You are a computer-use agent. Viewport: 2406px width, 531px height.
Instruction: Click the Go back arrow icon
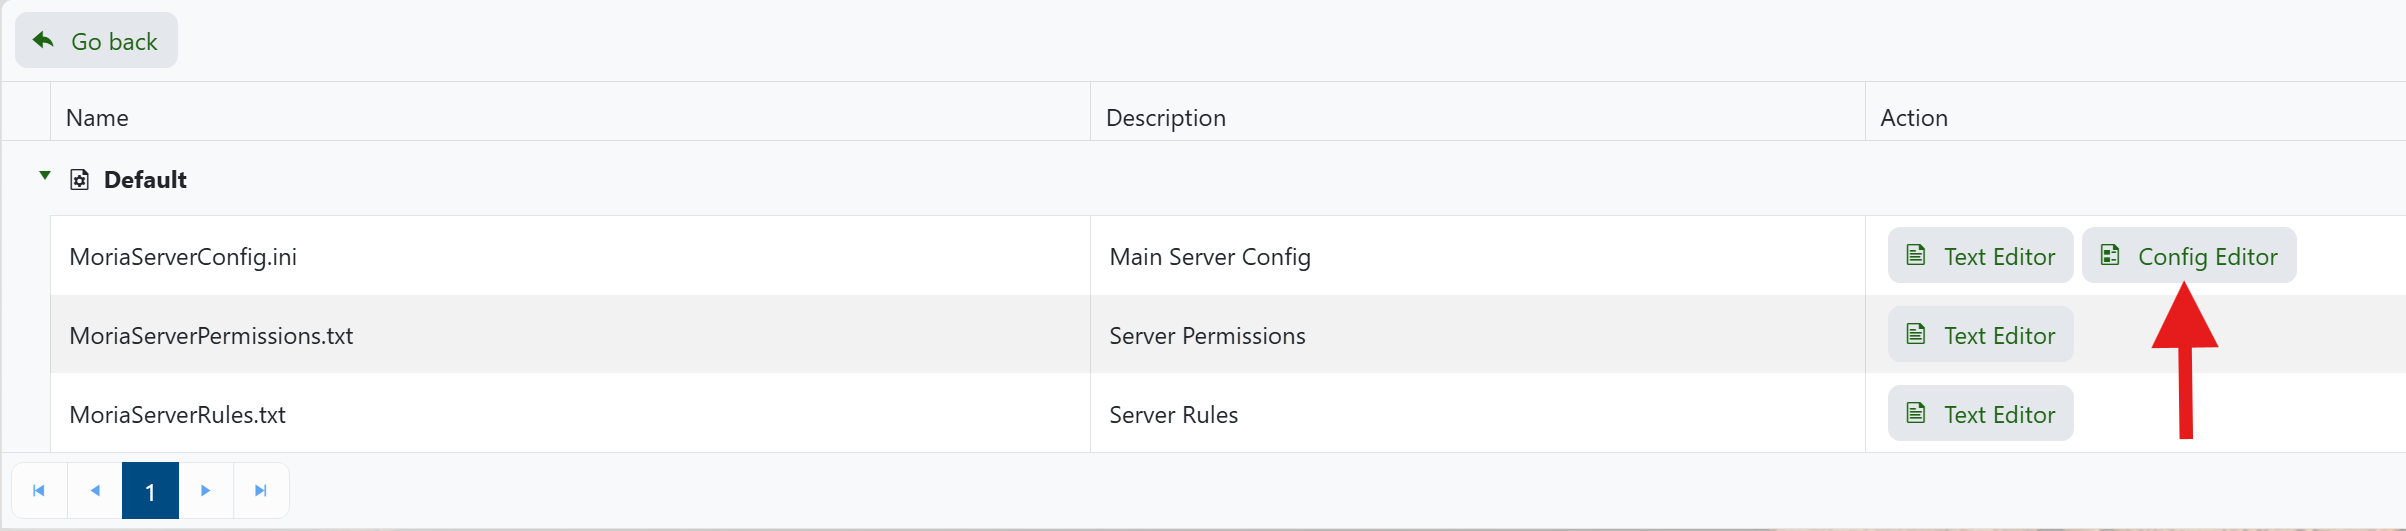click(43, 40)
